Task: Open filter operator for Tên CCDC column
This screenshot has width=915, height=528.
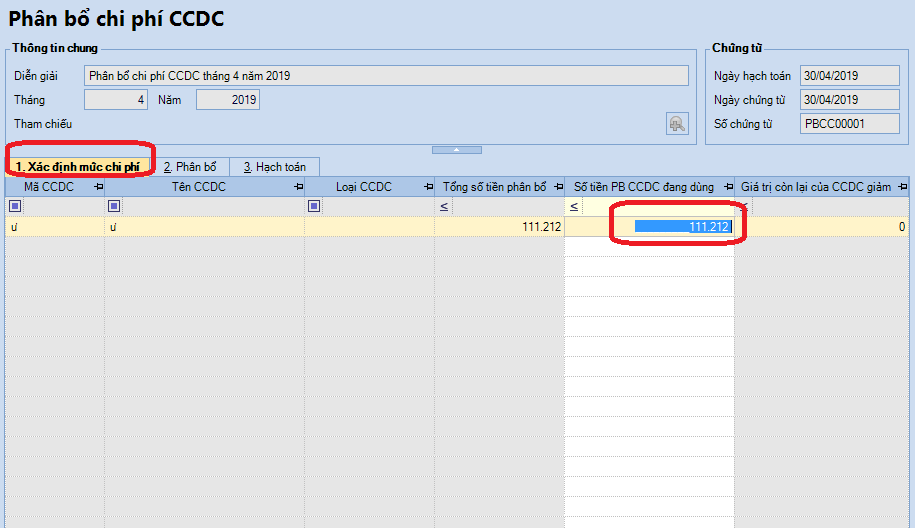Action: point(114,207)
